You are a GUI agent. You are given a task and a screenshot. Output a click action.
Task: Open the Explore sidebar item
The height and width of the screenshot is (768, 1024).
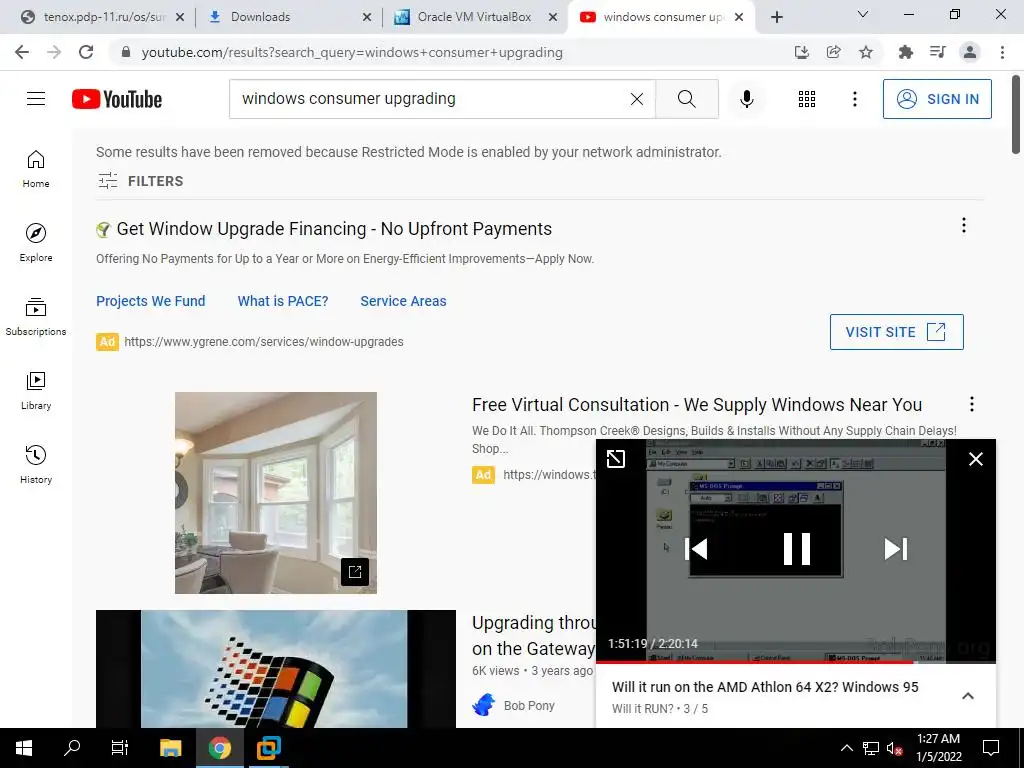click(x=36, y=243)
